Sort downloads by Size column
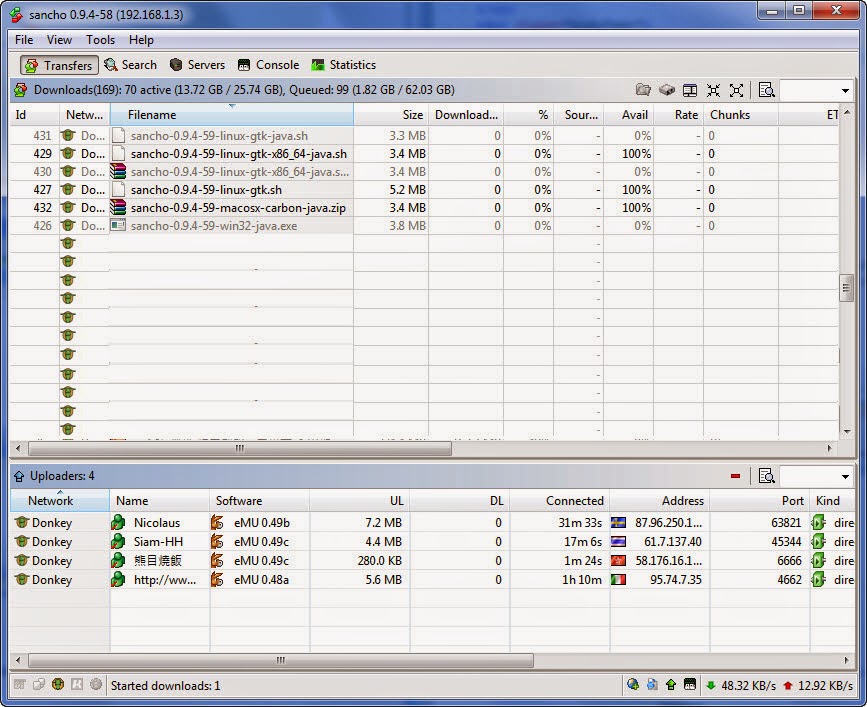The width and height of the screenshot is (867, 707). (x=391, y=114)
